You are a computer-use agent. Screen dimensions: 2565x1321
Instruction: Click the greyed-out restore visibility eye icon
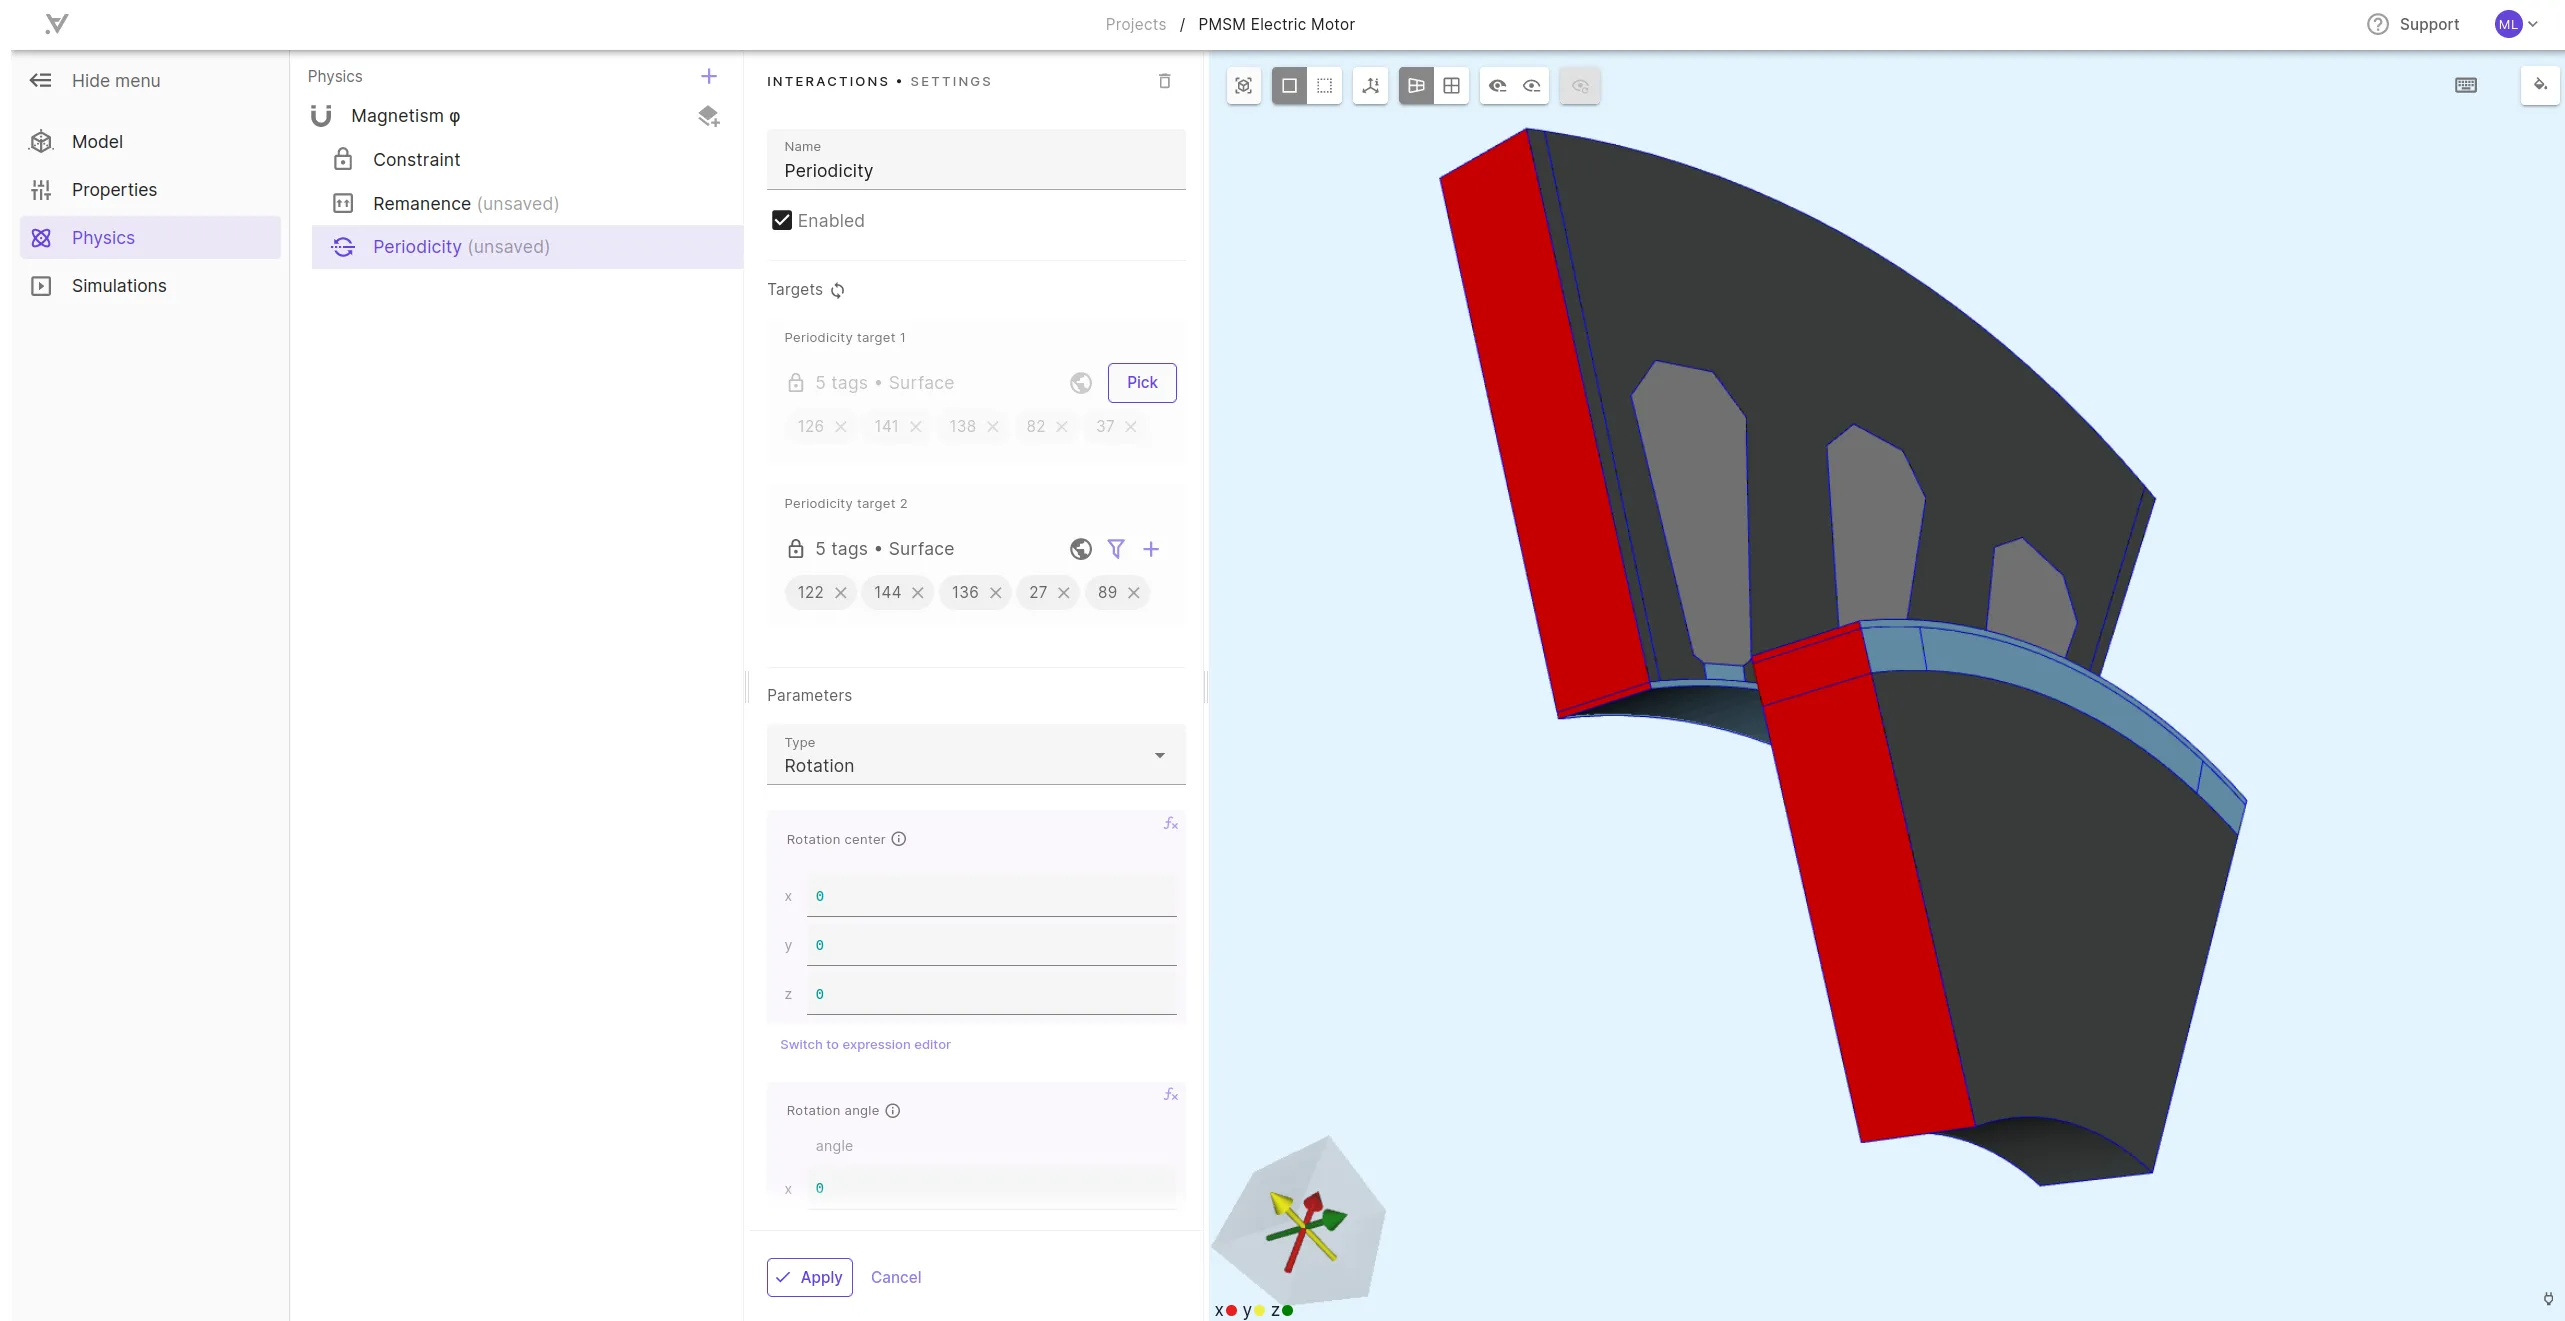(1580, 86)
